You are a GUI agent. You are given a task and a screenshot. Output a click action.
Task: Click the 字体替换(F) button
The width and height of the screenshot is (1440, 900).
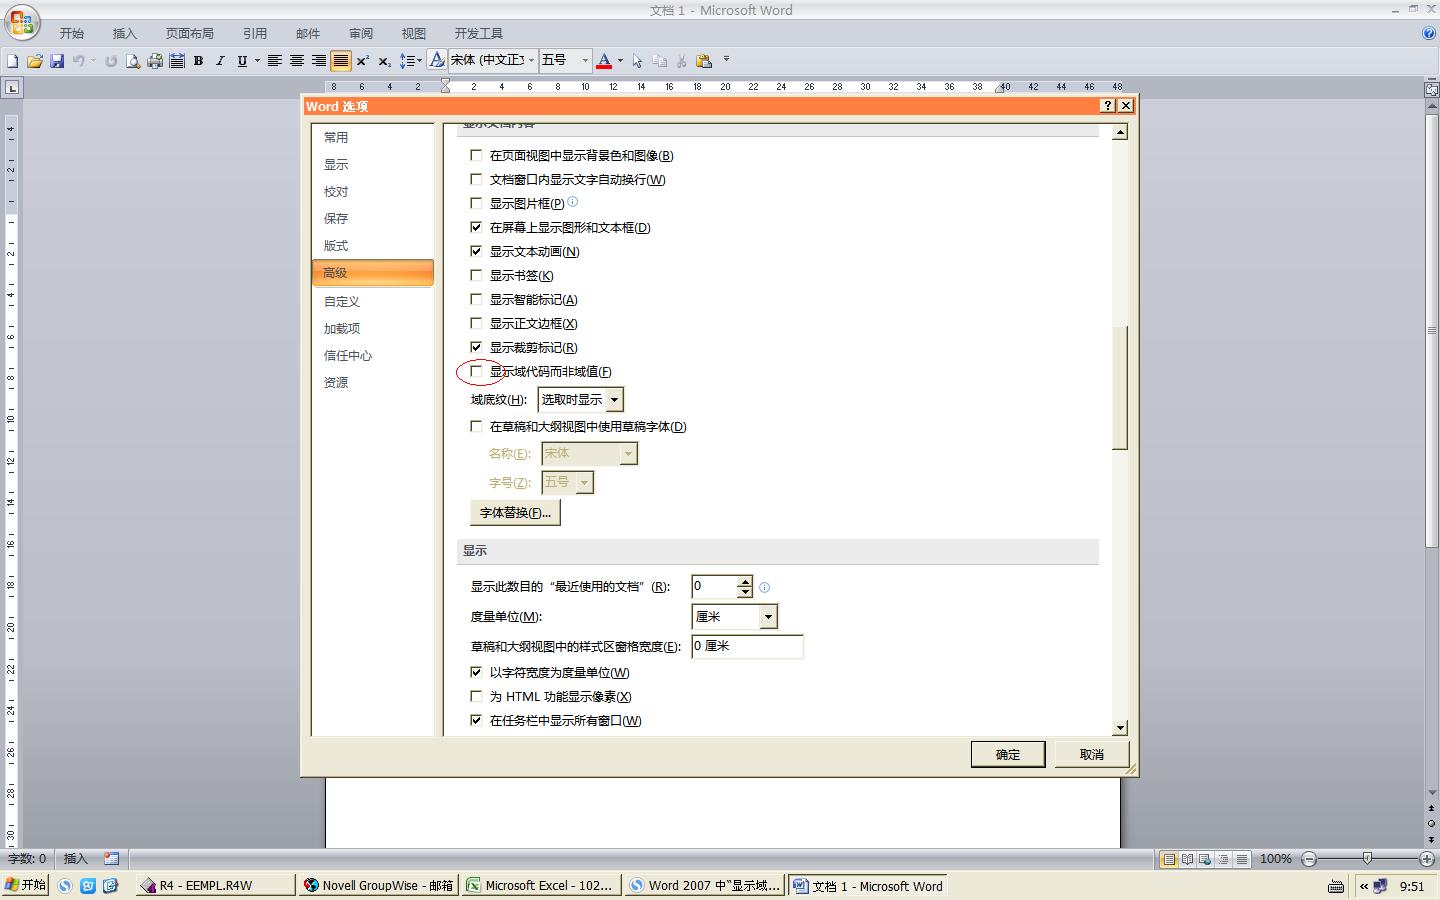[515, 512]
